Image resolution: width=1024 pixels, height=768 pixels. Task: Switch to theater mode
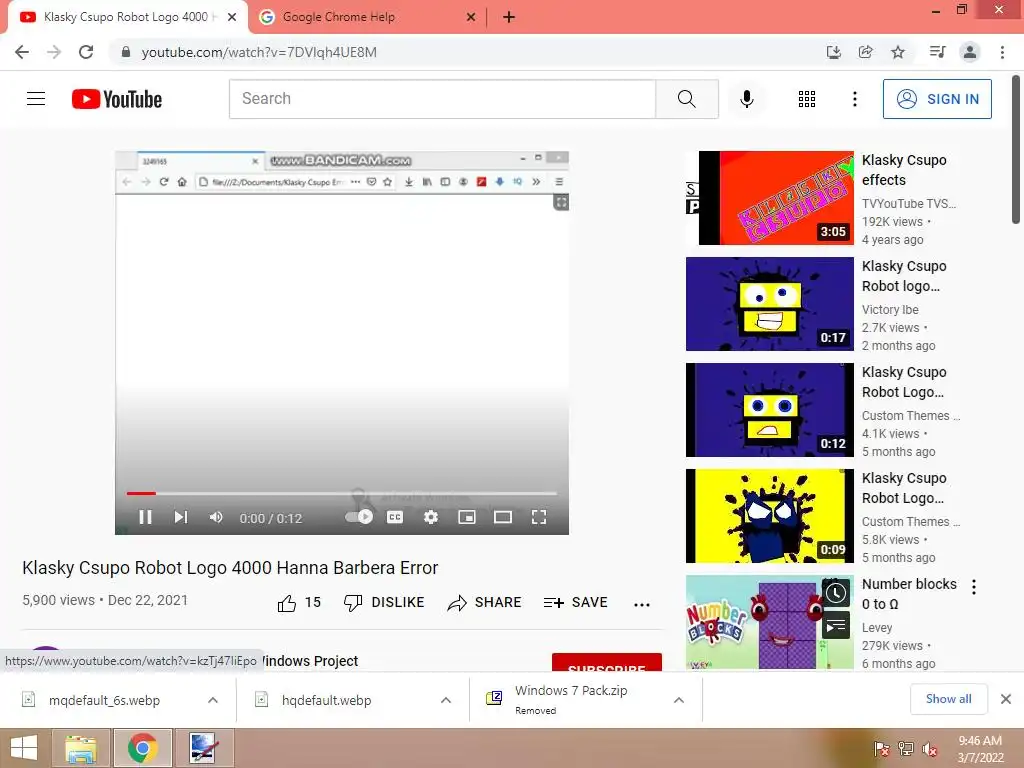(503, 517)
